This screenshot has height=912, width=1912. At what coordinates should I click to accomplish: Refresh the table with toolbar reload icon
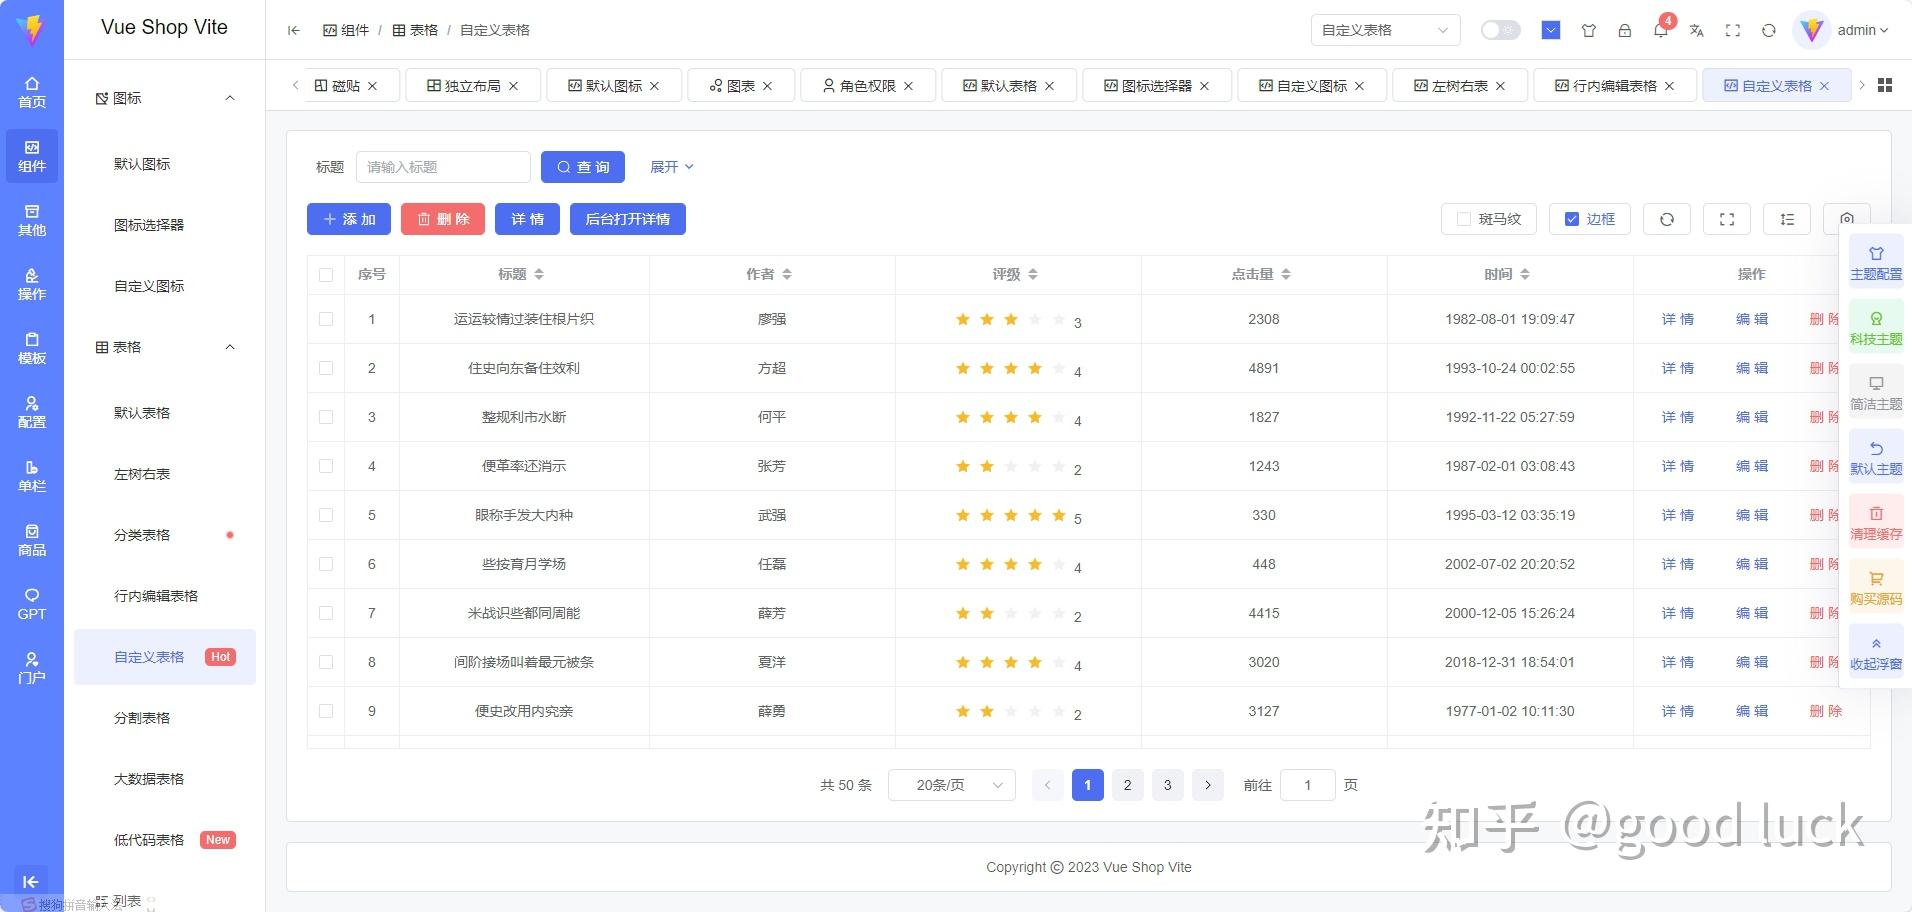[1667, 219]
